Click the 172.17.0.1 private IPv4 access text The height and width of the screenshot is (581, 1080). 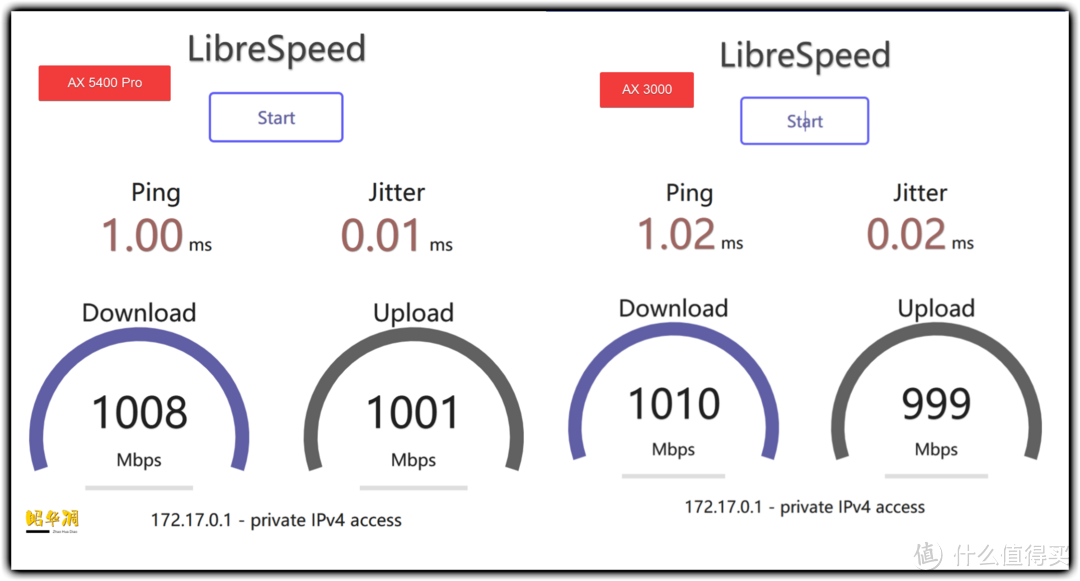[276, 520]
